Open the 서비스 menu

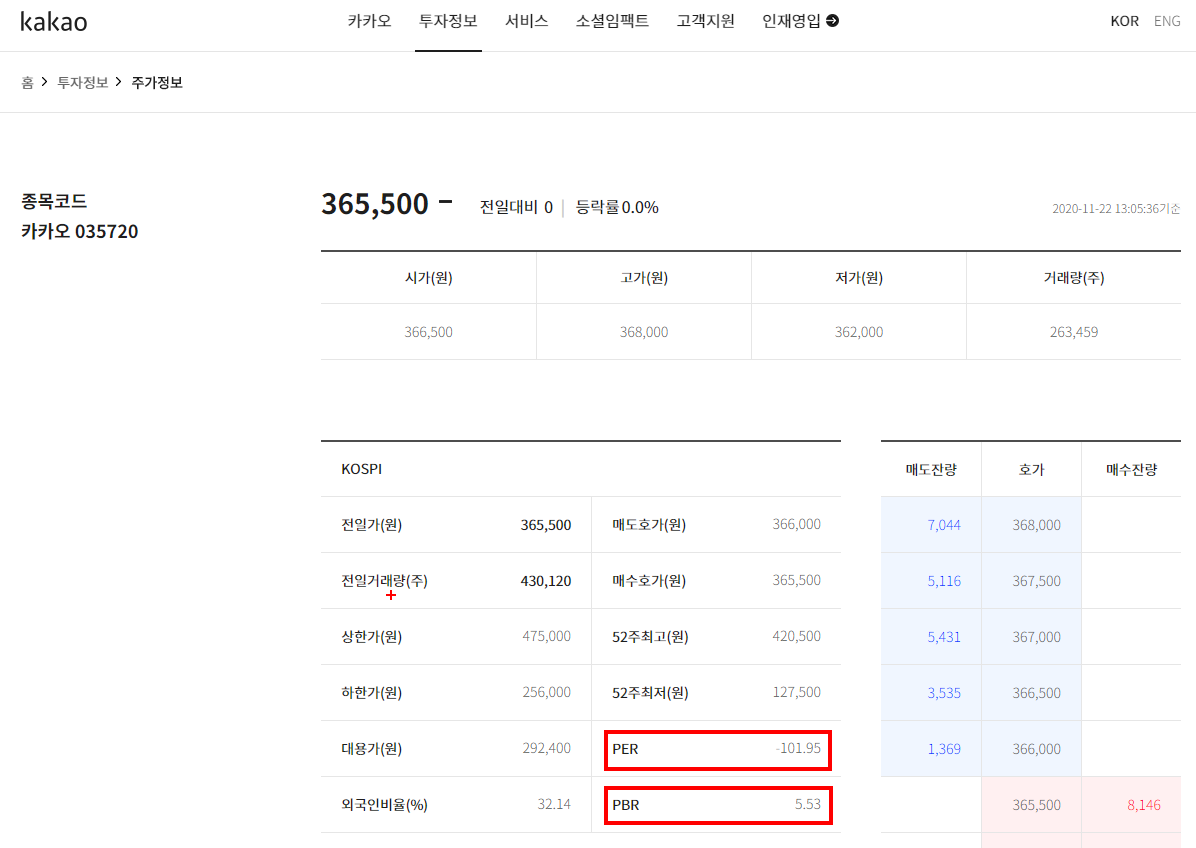tap(526, 21)
